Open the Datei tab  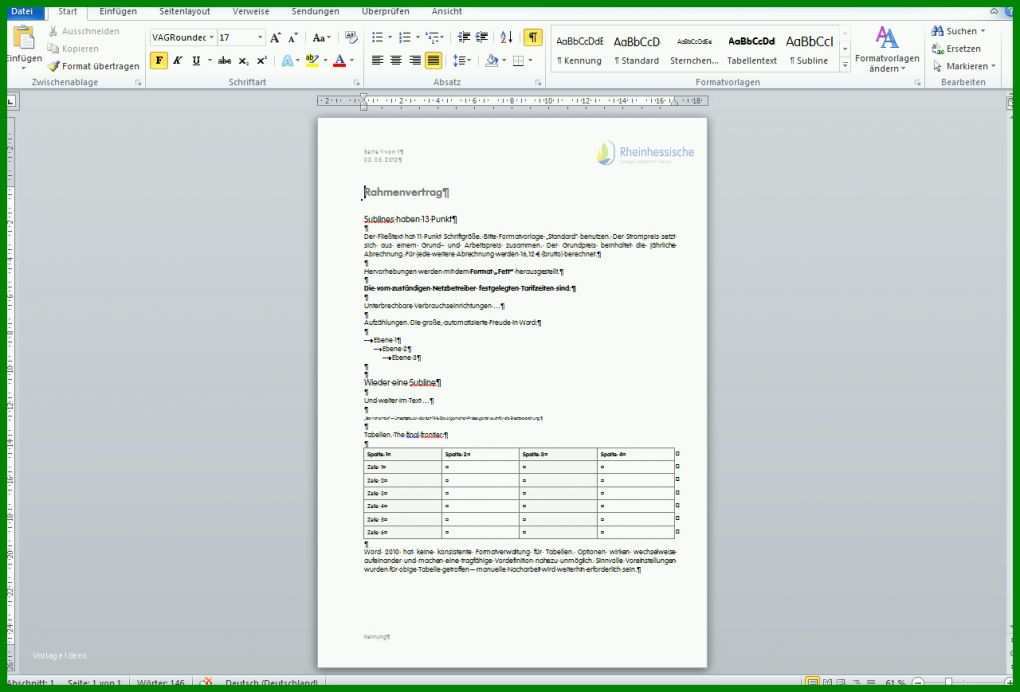pos(23,11)
